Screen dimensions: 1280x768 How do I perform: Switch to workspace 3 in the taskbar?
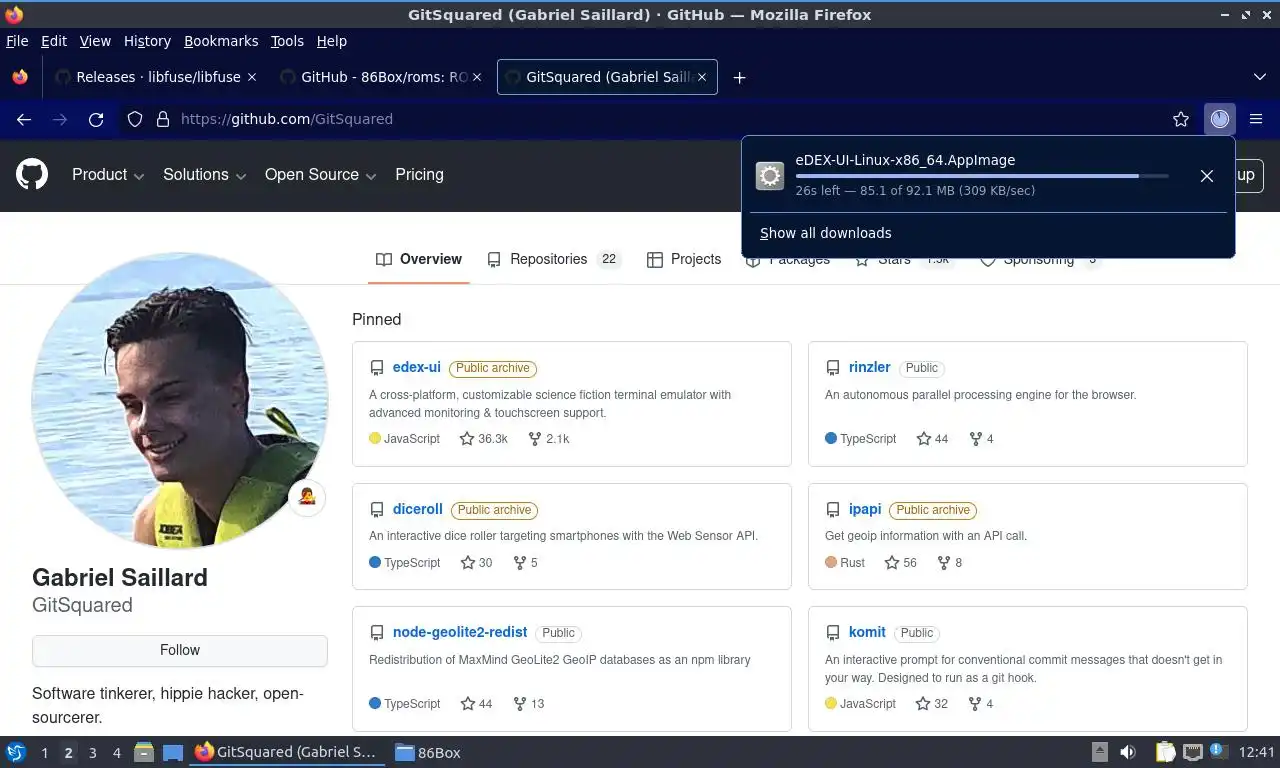point(92,753)
